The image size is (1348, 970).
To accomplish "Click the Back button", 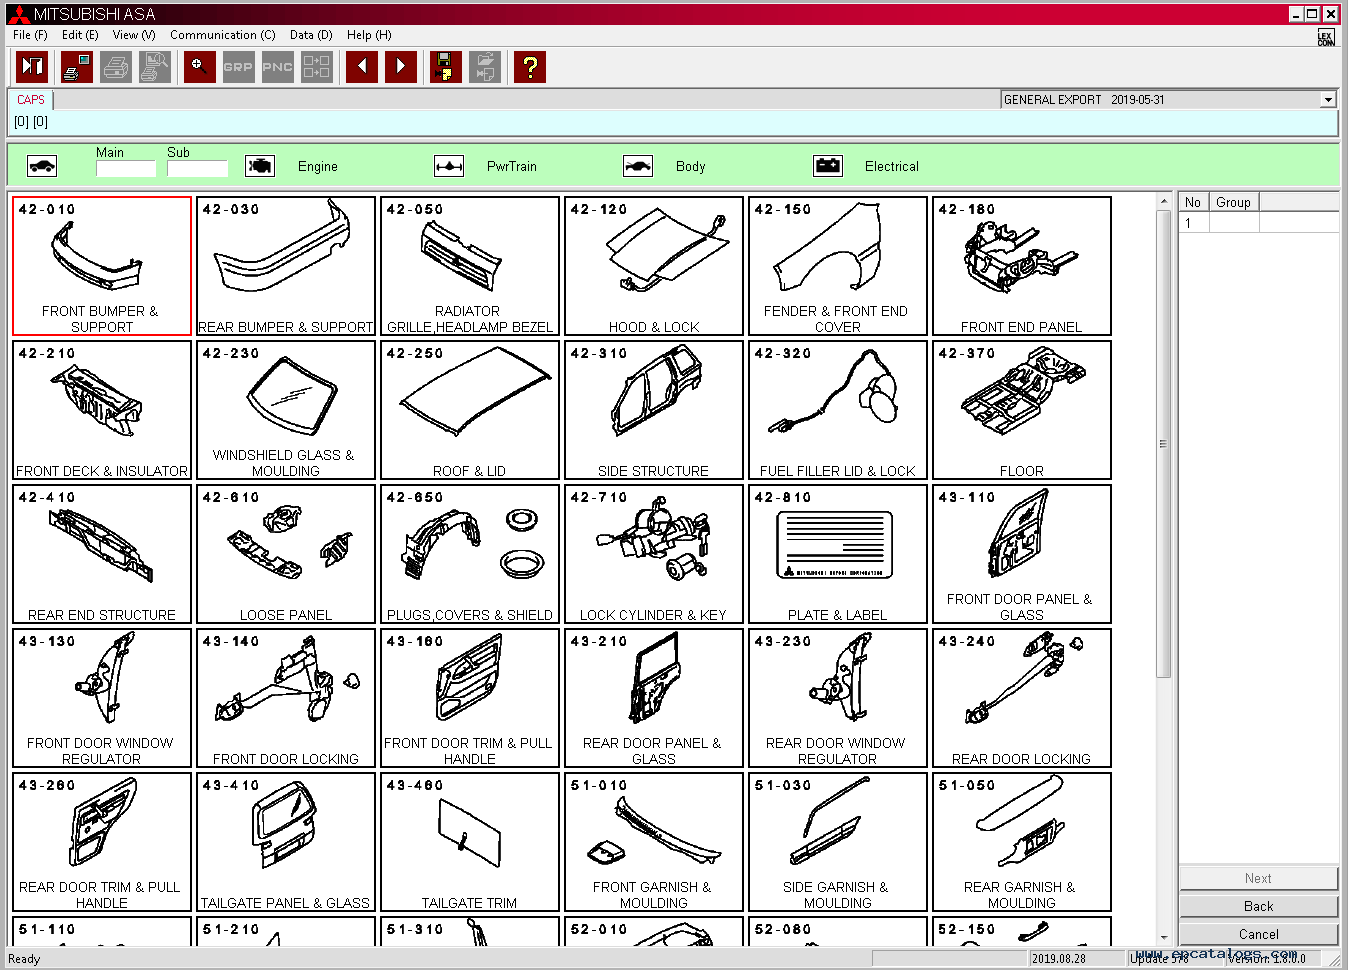I will coord(1258,906).
